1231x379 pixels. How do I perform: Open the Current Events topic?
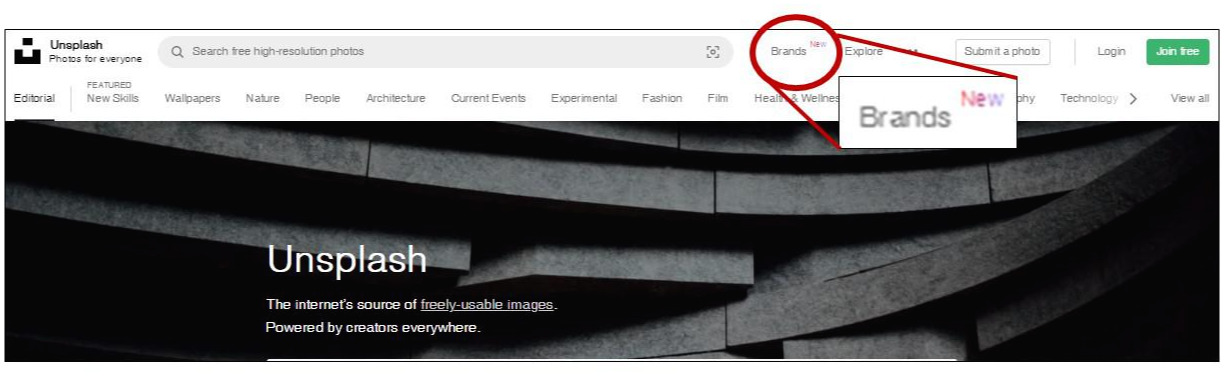[x=488, y=99]
